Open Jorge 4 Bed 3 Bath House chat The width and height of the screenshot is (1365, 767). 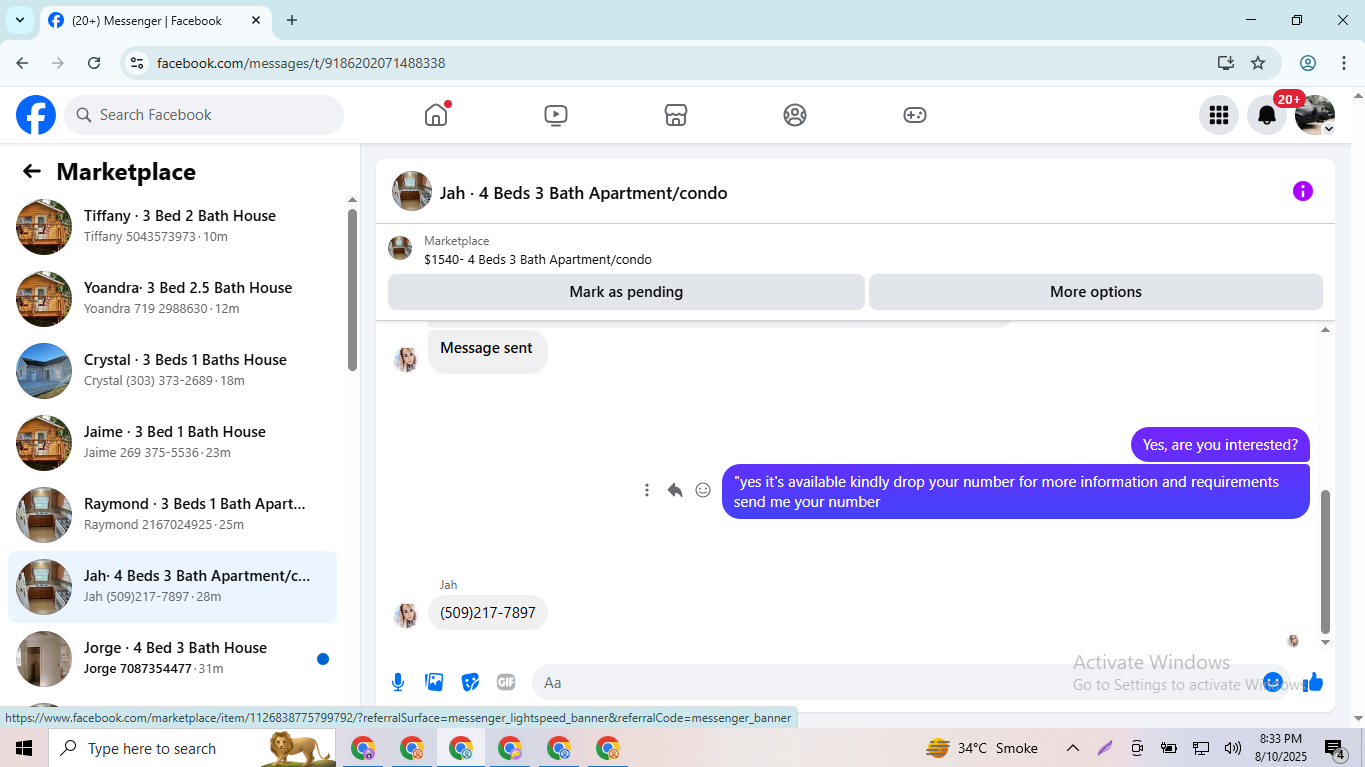click(172, 659)
